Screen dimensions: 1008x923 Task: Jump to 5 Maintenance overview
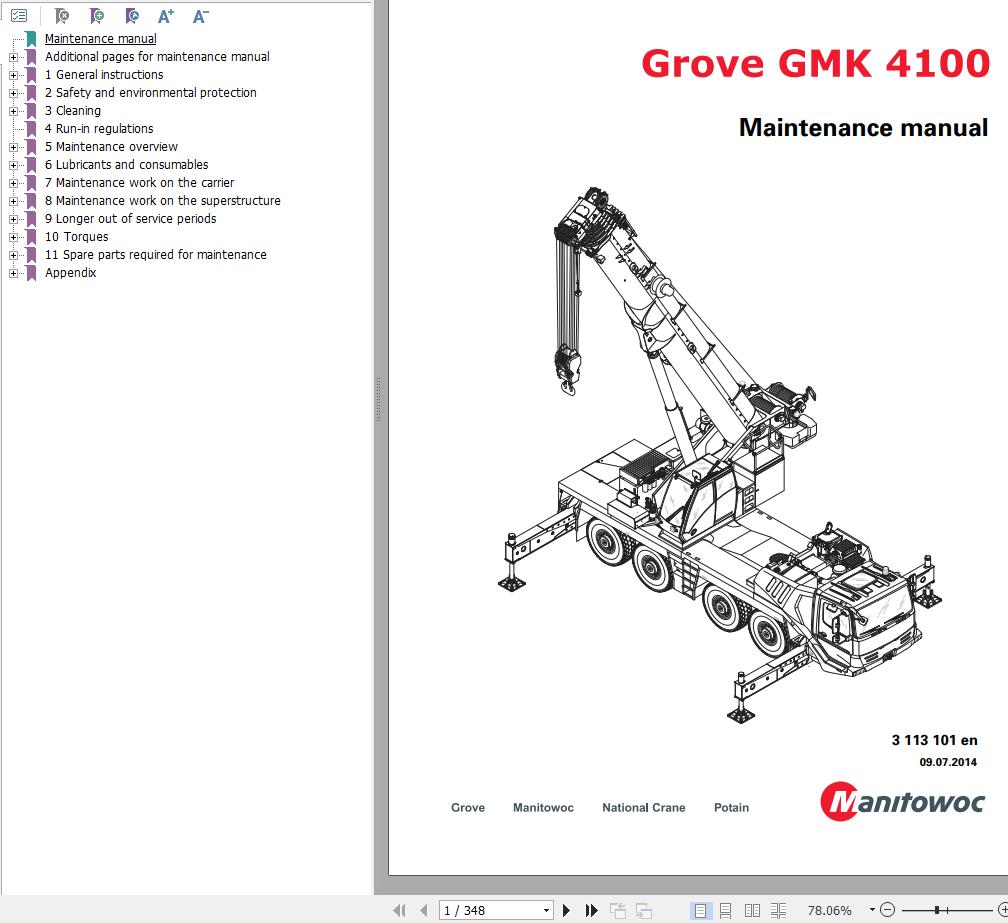tap(111, 147)
